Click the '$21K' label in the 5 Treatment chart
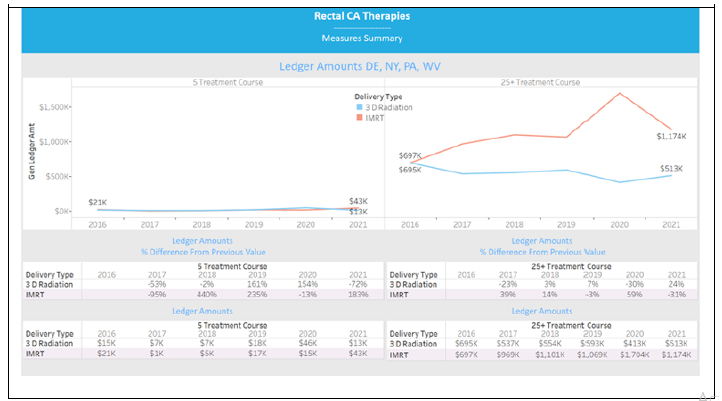Viewport: 722px width, 401px height. point(98,202)
